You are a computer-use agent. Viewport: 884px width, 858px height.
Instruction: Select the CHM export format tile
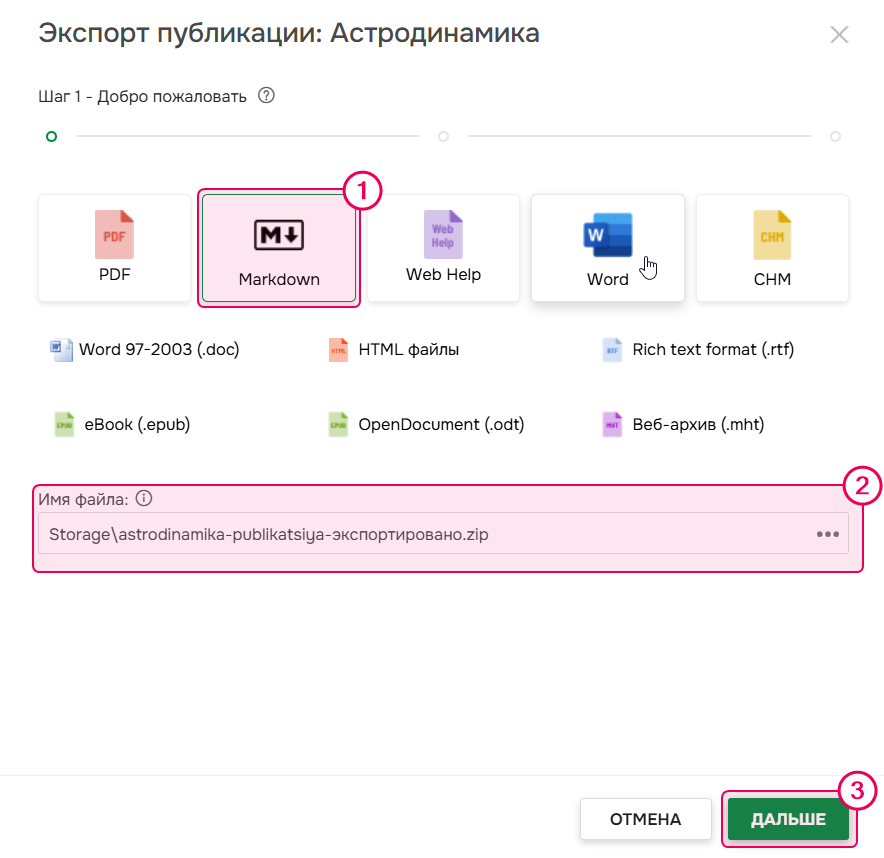(772, 248)
